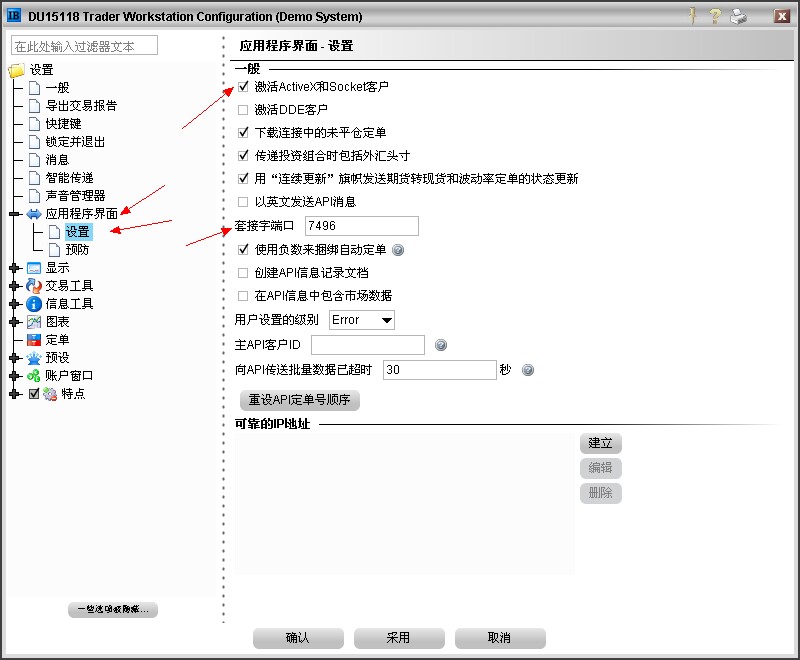Image resolution: width=800 pixels, height=660 pixels.
Task: Expand the 特点 tree node
Action: [15, 394]
